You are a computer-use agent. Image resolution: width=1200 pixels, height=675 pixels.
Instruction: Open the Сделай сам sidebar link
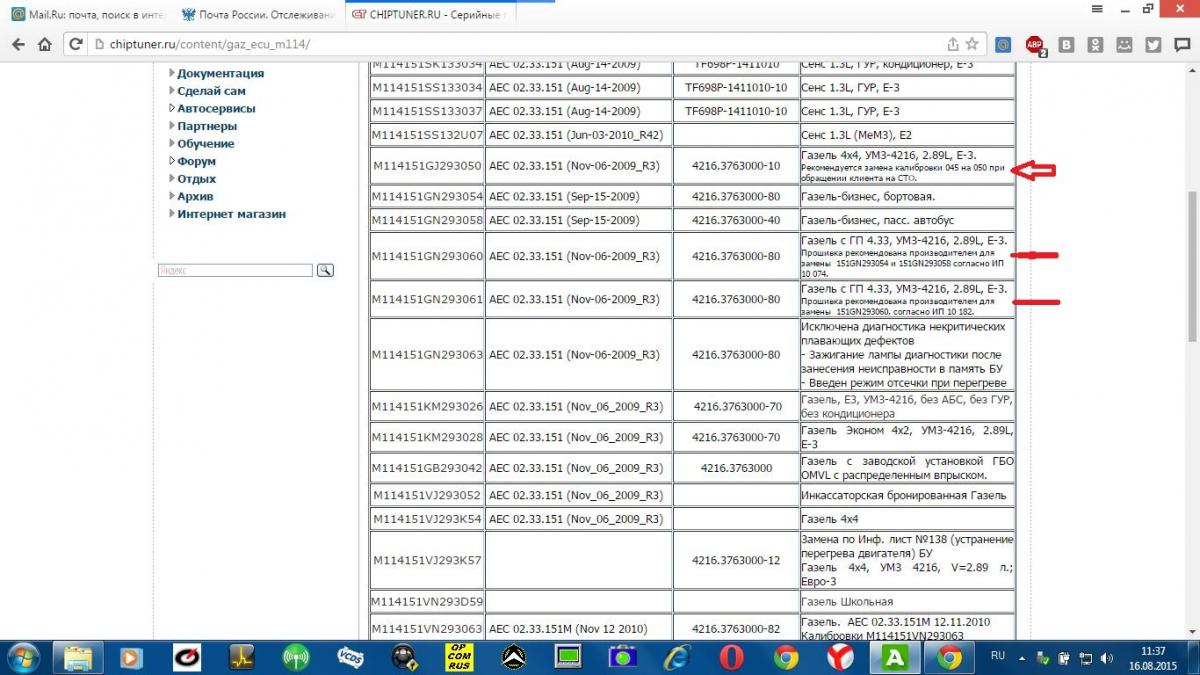(211, 91)
